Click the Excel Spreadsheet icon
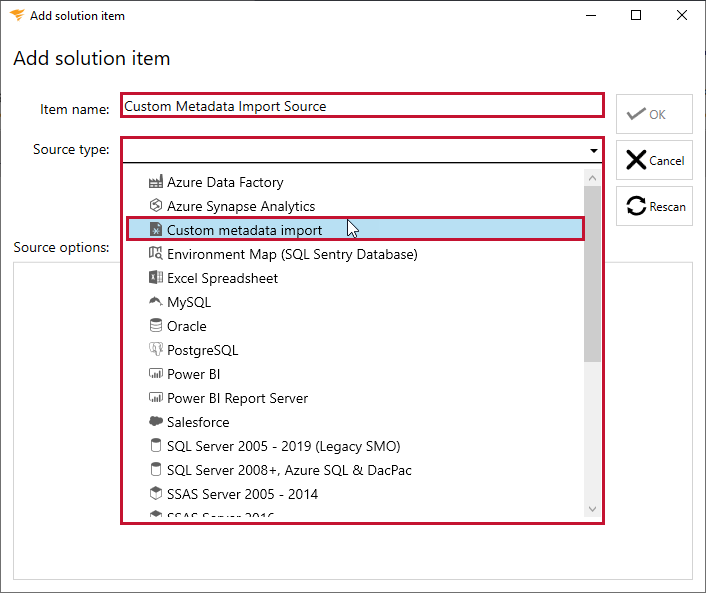This screenshot has height=593, width=706. [x=155, y=277]
